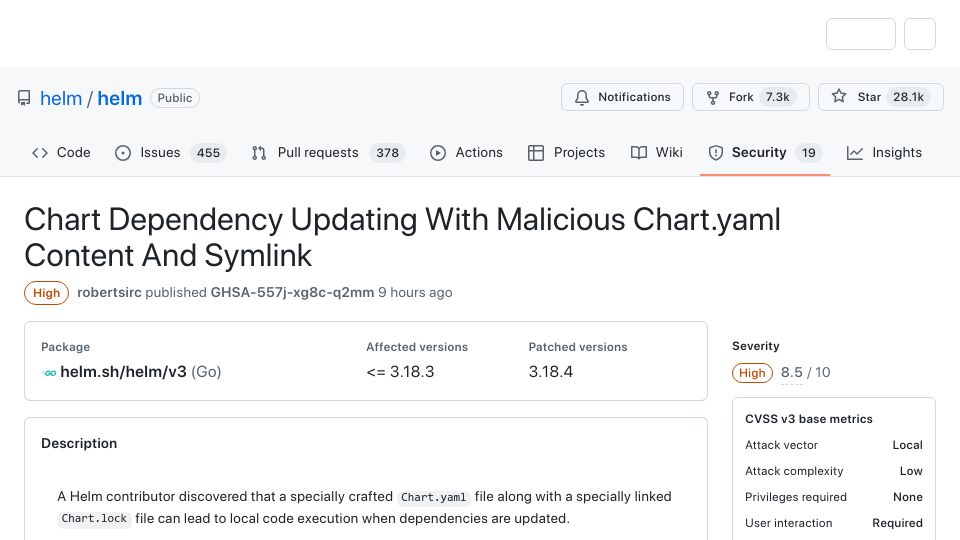960x540 pixels.
Task: View the 7.3k fork count
Action: pos(778,97)
